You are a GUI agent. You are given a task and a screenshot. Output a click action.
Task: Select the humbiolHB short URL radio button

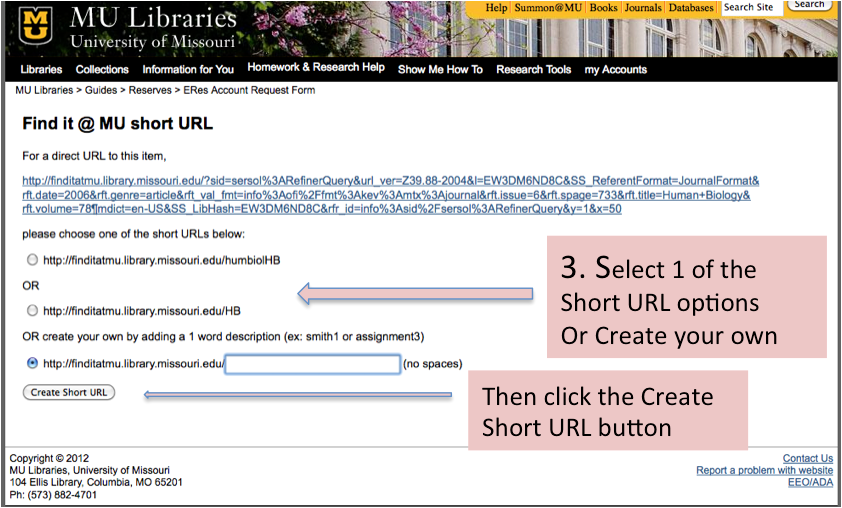click(33, 260)
